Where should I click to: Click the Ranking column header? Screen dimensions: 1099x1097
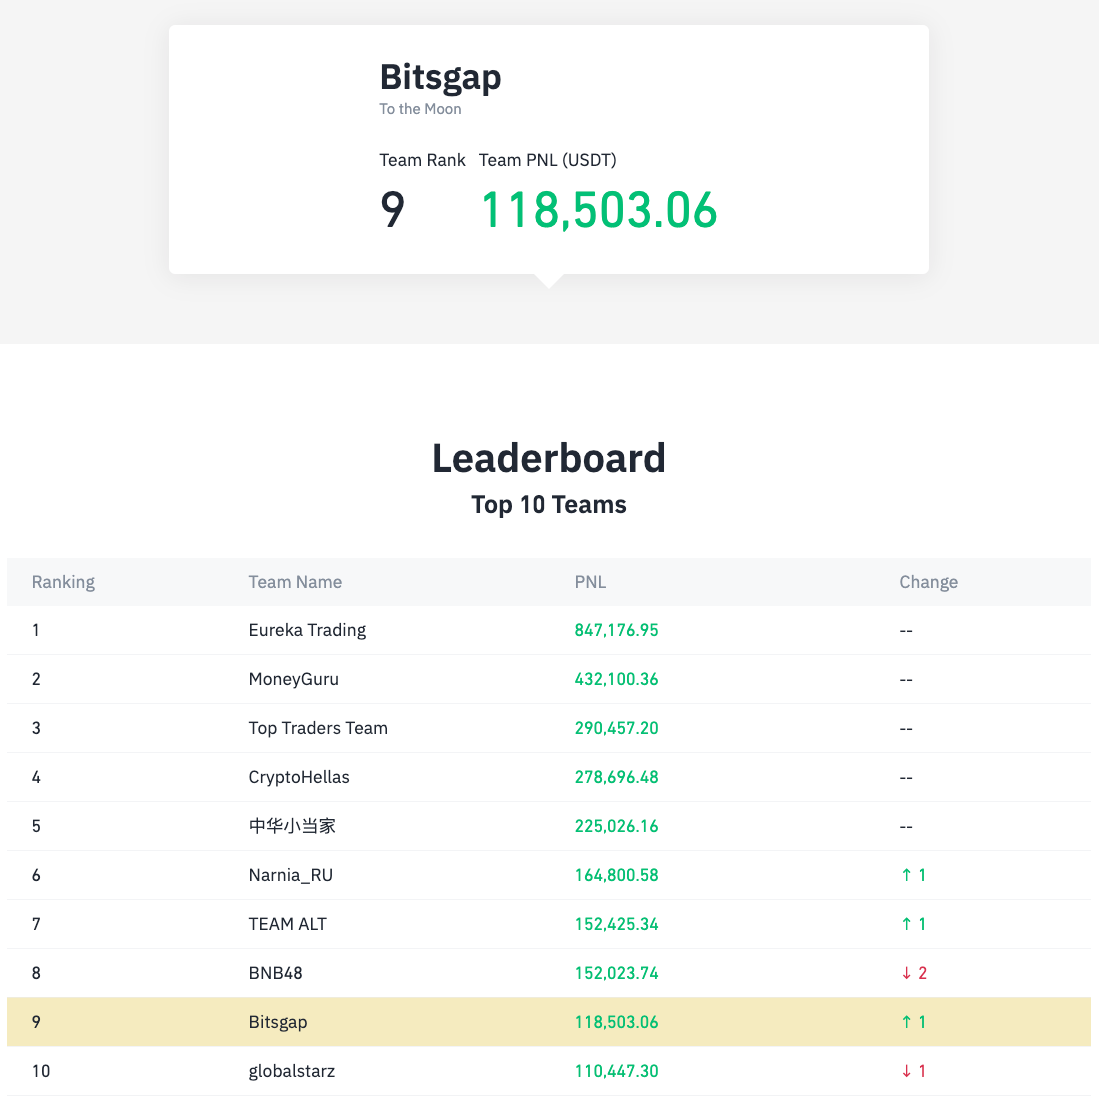coord(63,582)
